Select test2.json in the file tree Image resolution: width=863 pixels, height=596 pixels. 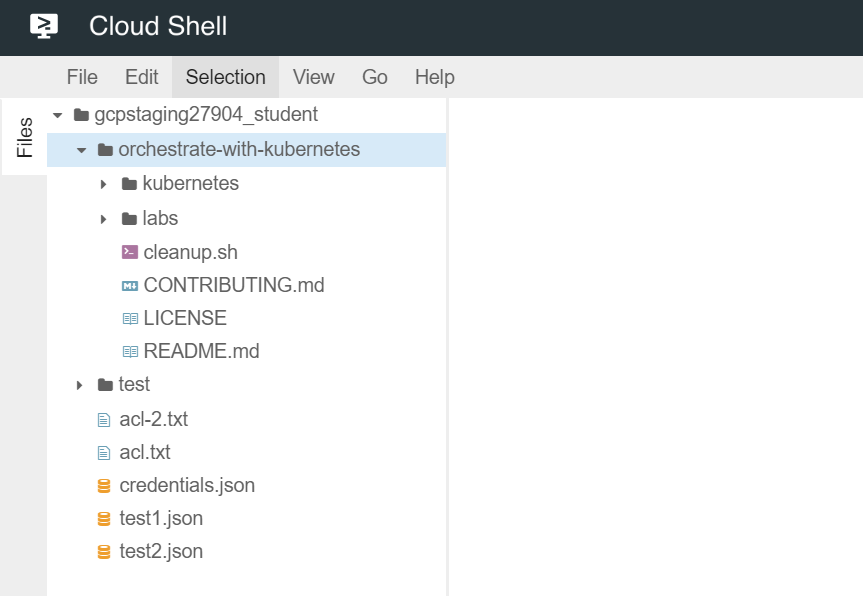coord(161,551)
